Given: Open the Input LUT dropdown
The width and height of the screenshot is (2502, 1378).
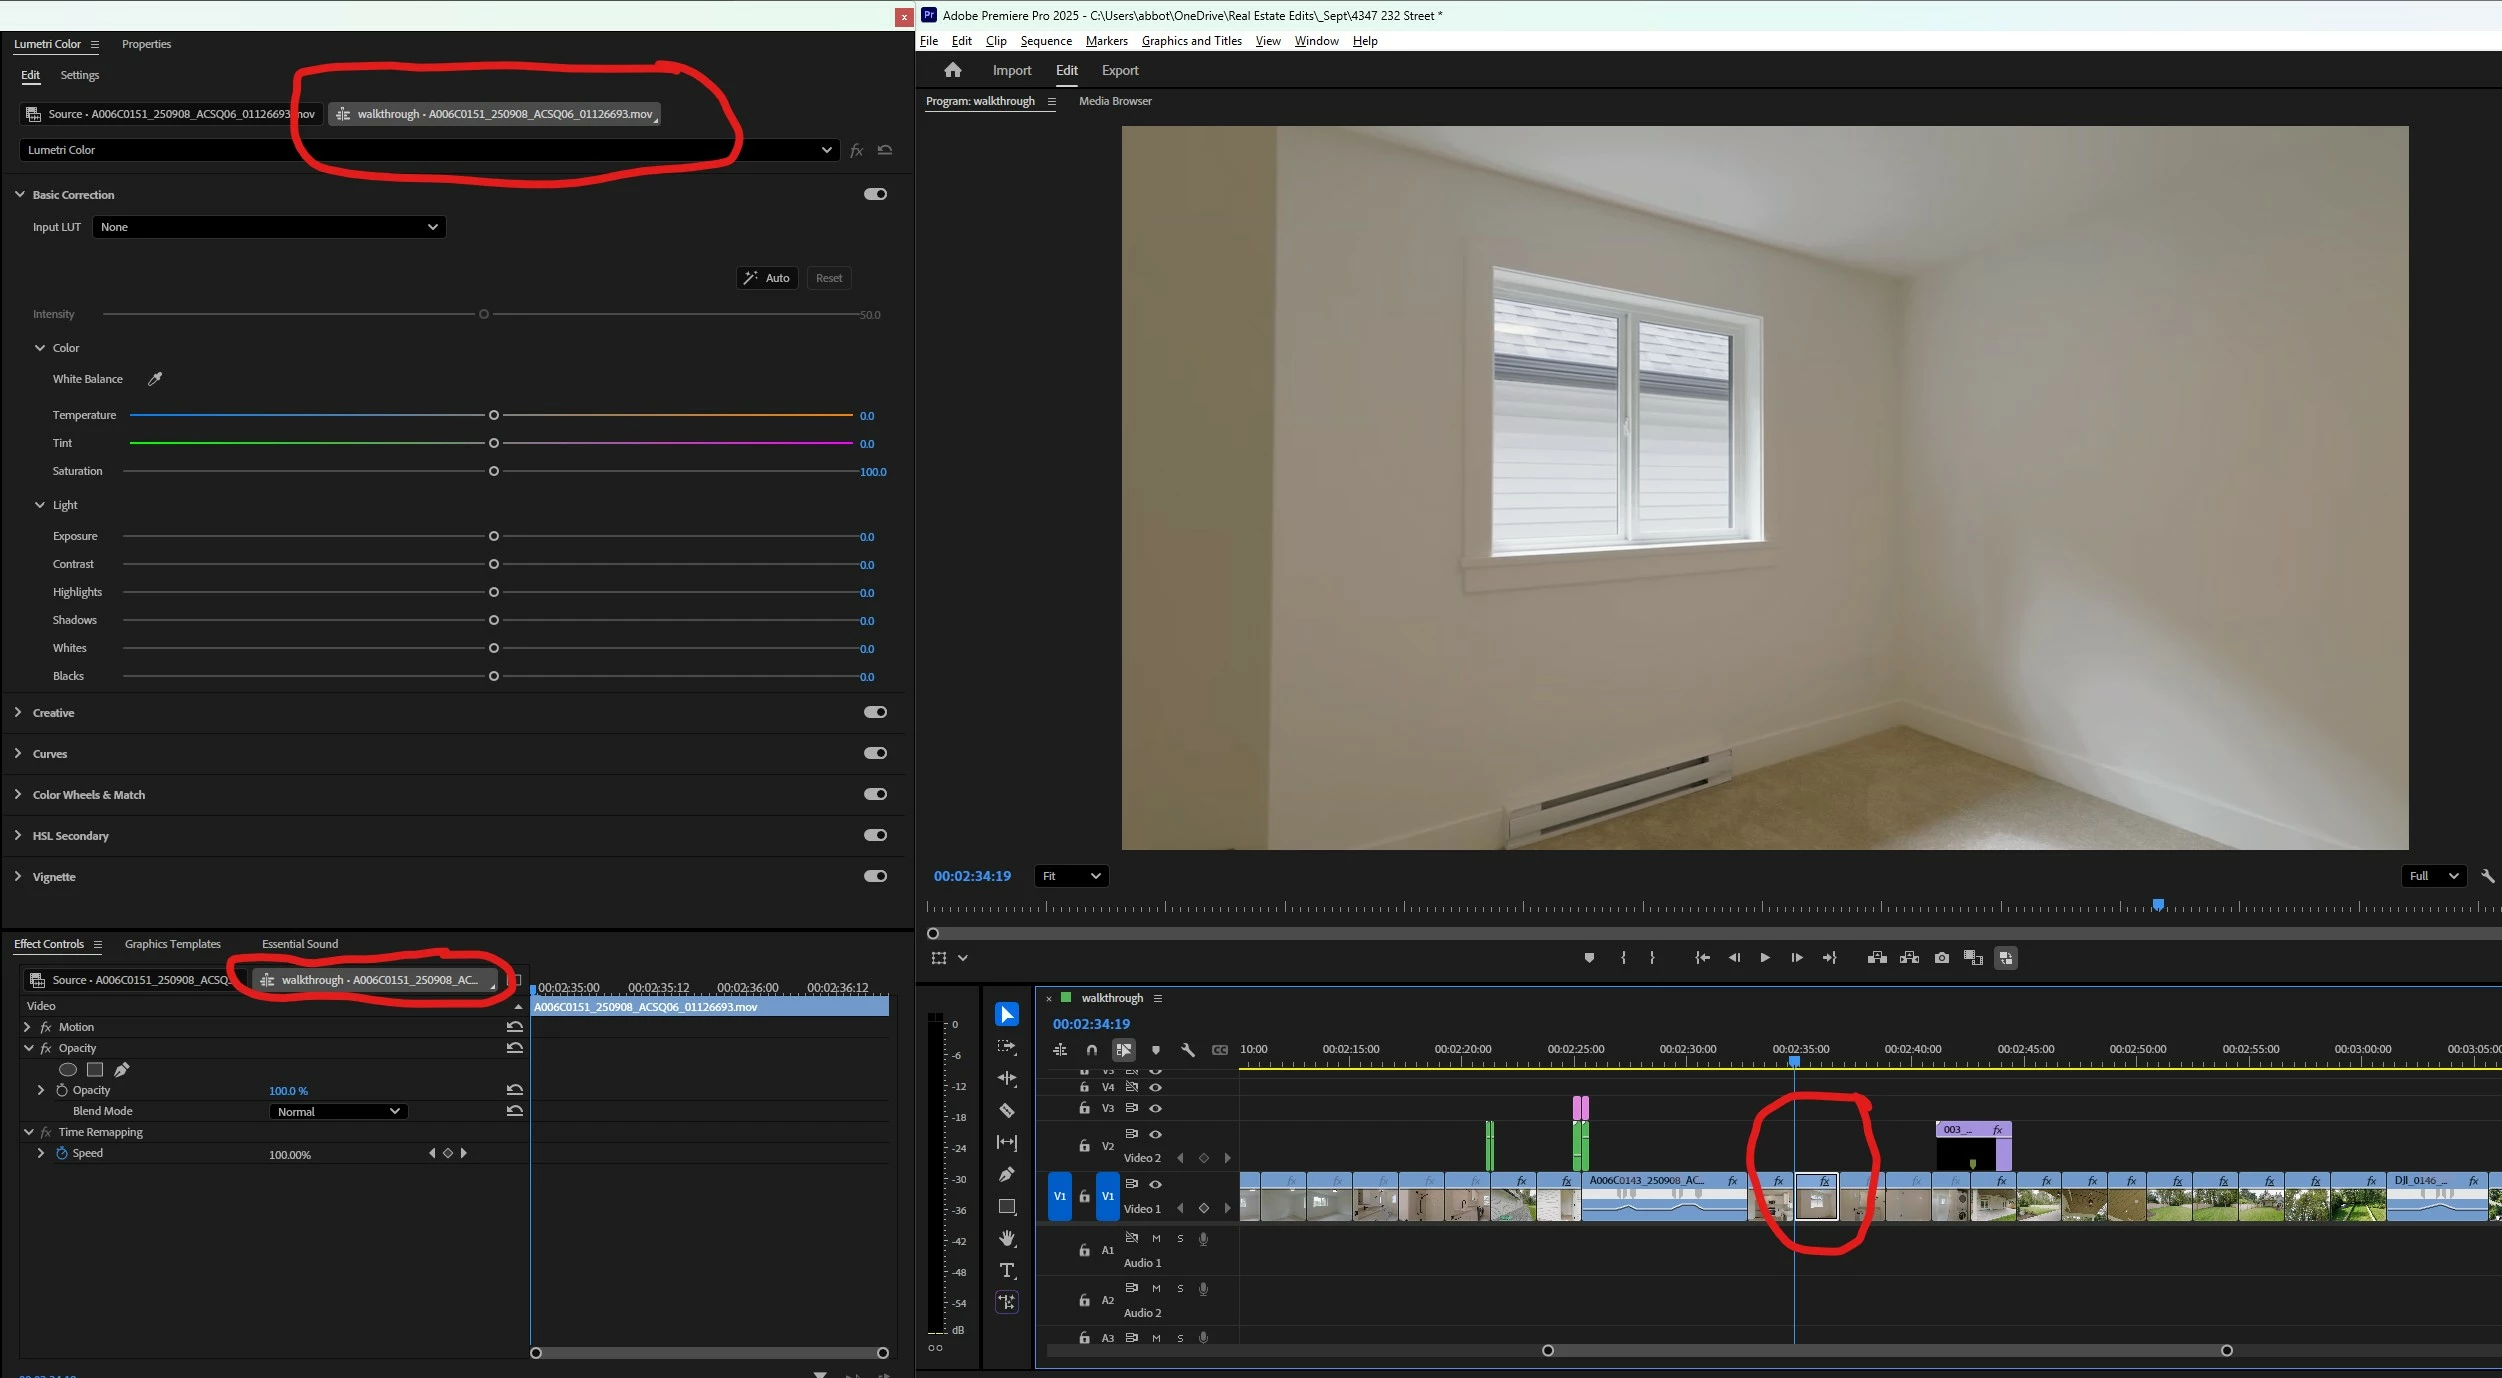Looking at the screenshot, I should tap(269, 227).
